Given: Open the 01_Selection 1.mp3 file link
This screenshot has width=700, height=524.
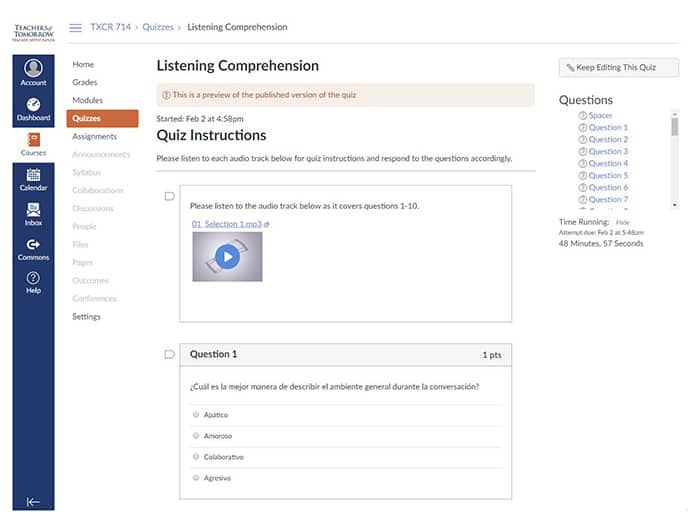Looking at the screenshot, I should coord(226,224).
